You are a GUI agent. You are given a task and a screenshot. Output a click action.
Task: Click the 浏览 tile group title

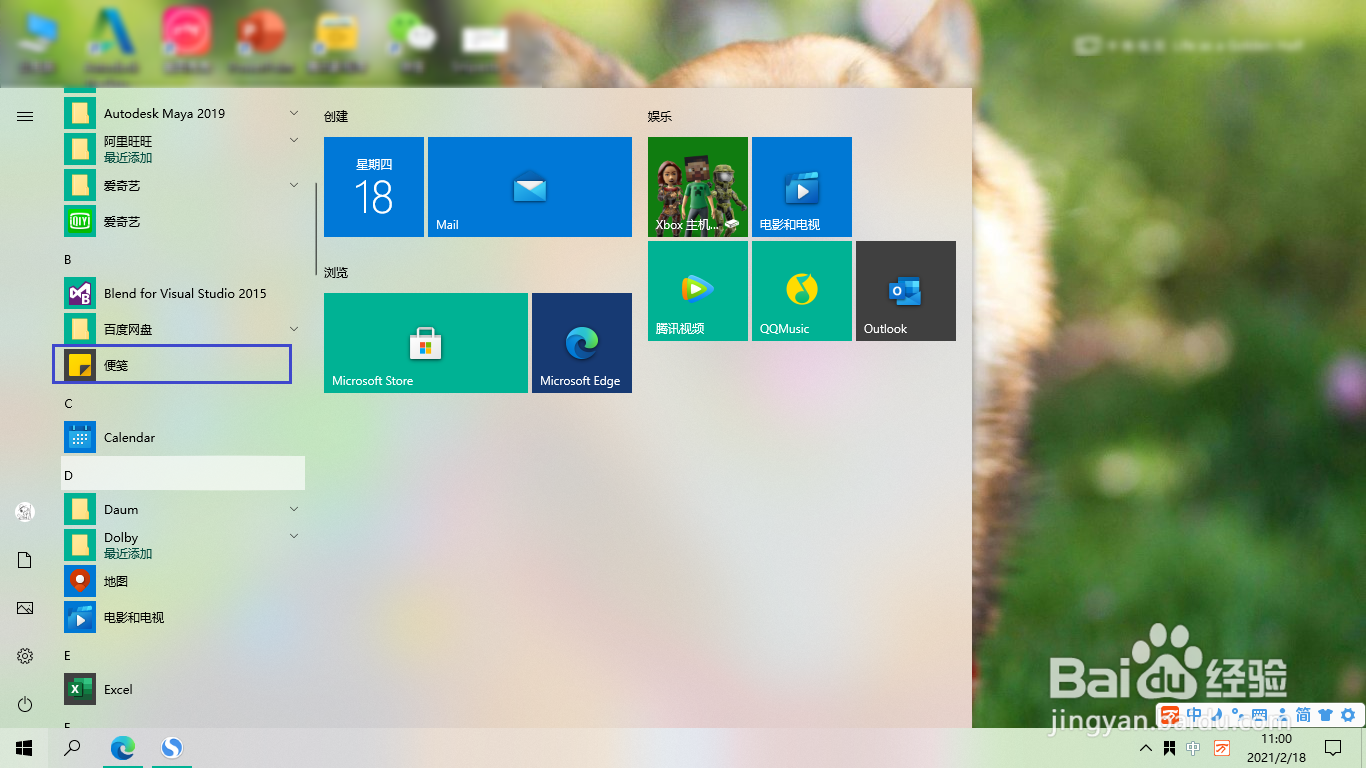[336, 272]
